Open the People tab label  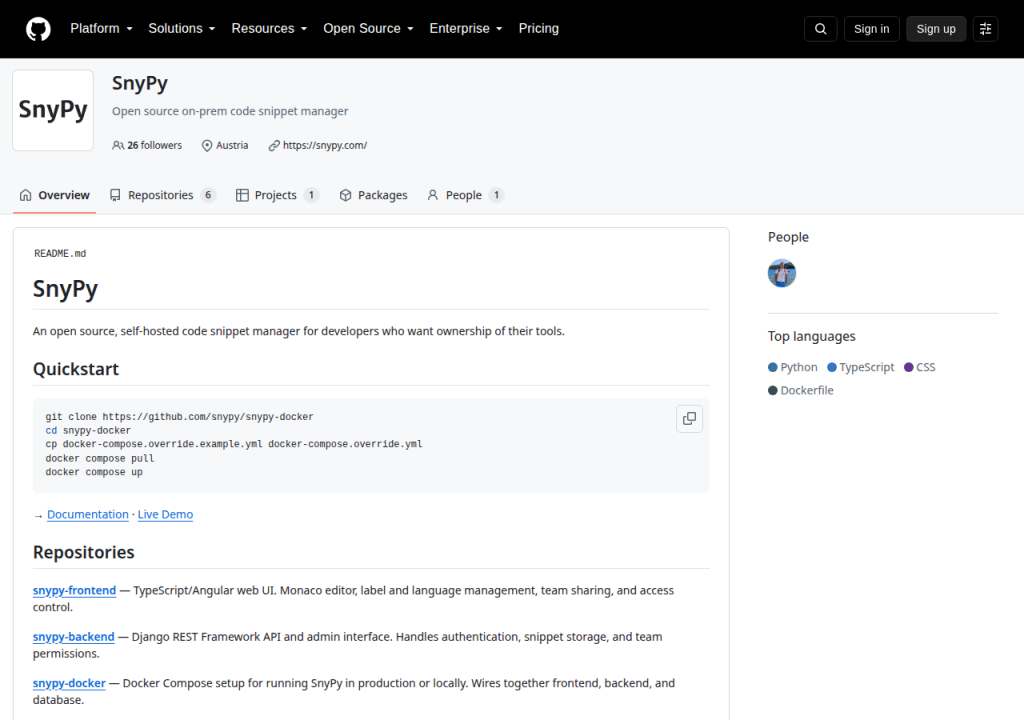point(464,195)
